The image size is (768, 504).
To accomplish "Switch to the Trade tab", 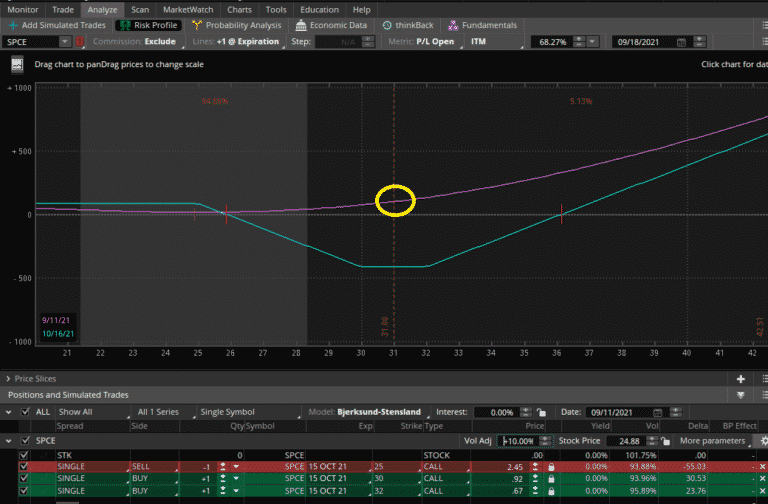I will (63, 9).
